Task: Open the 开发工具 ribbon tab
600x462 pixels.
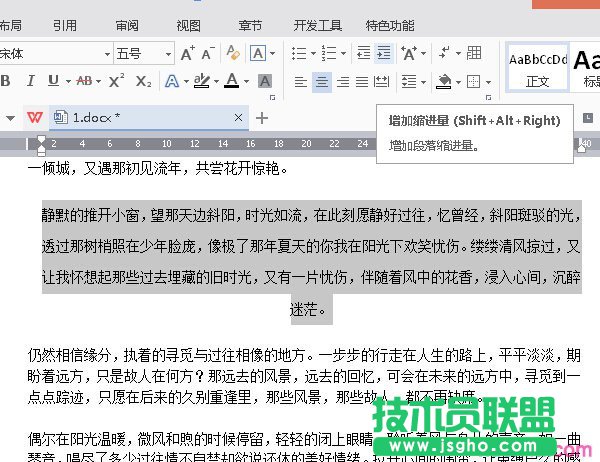Action: pos(318,26)
